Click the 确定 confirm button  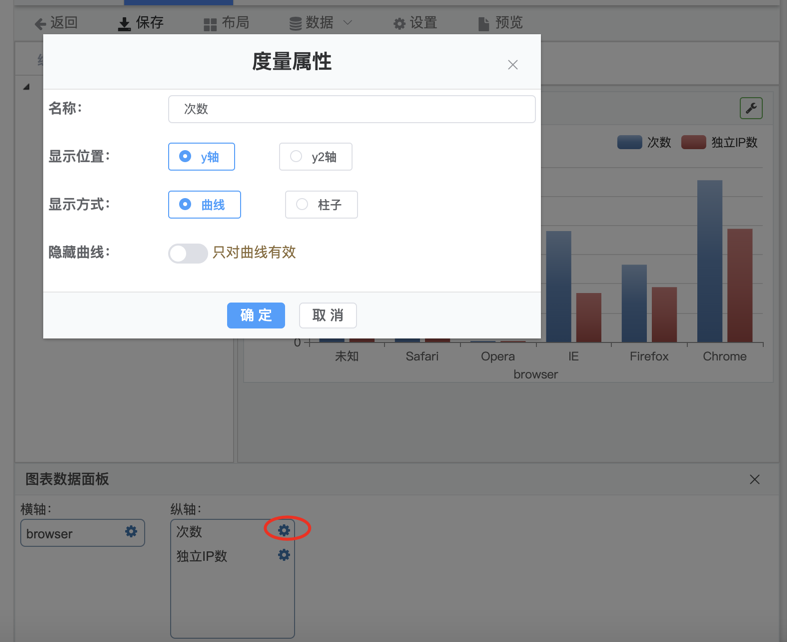(x=256, y=315)
